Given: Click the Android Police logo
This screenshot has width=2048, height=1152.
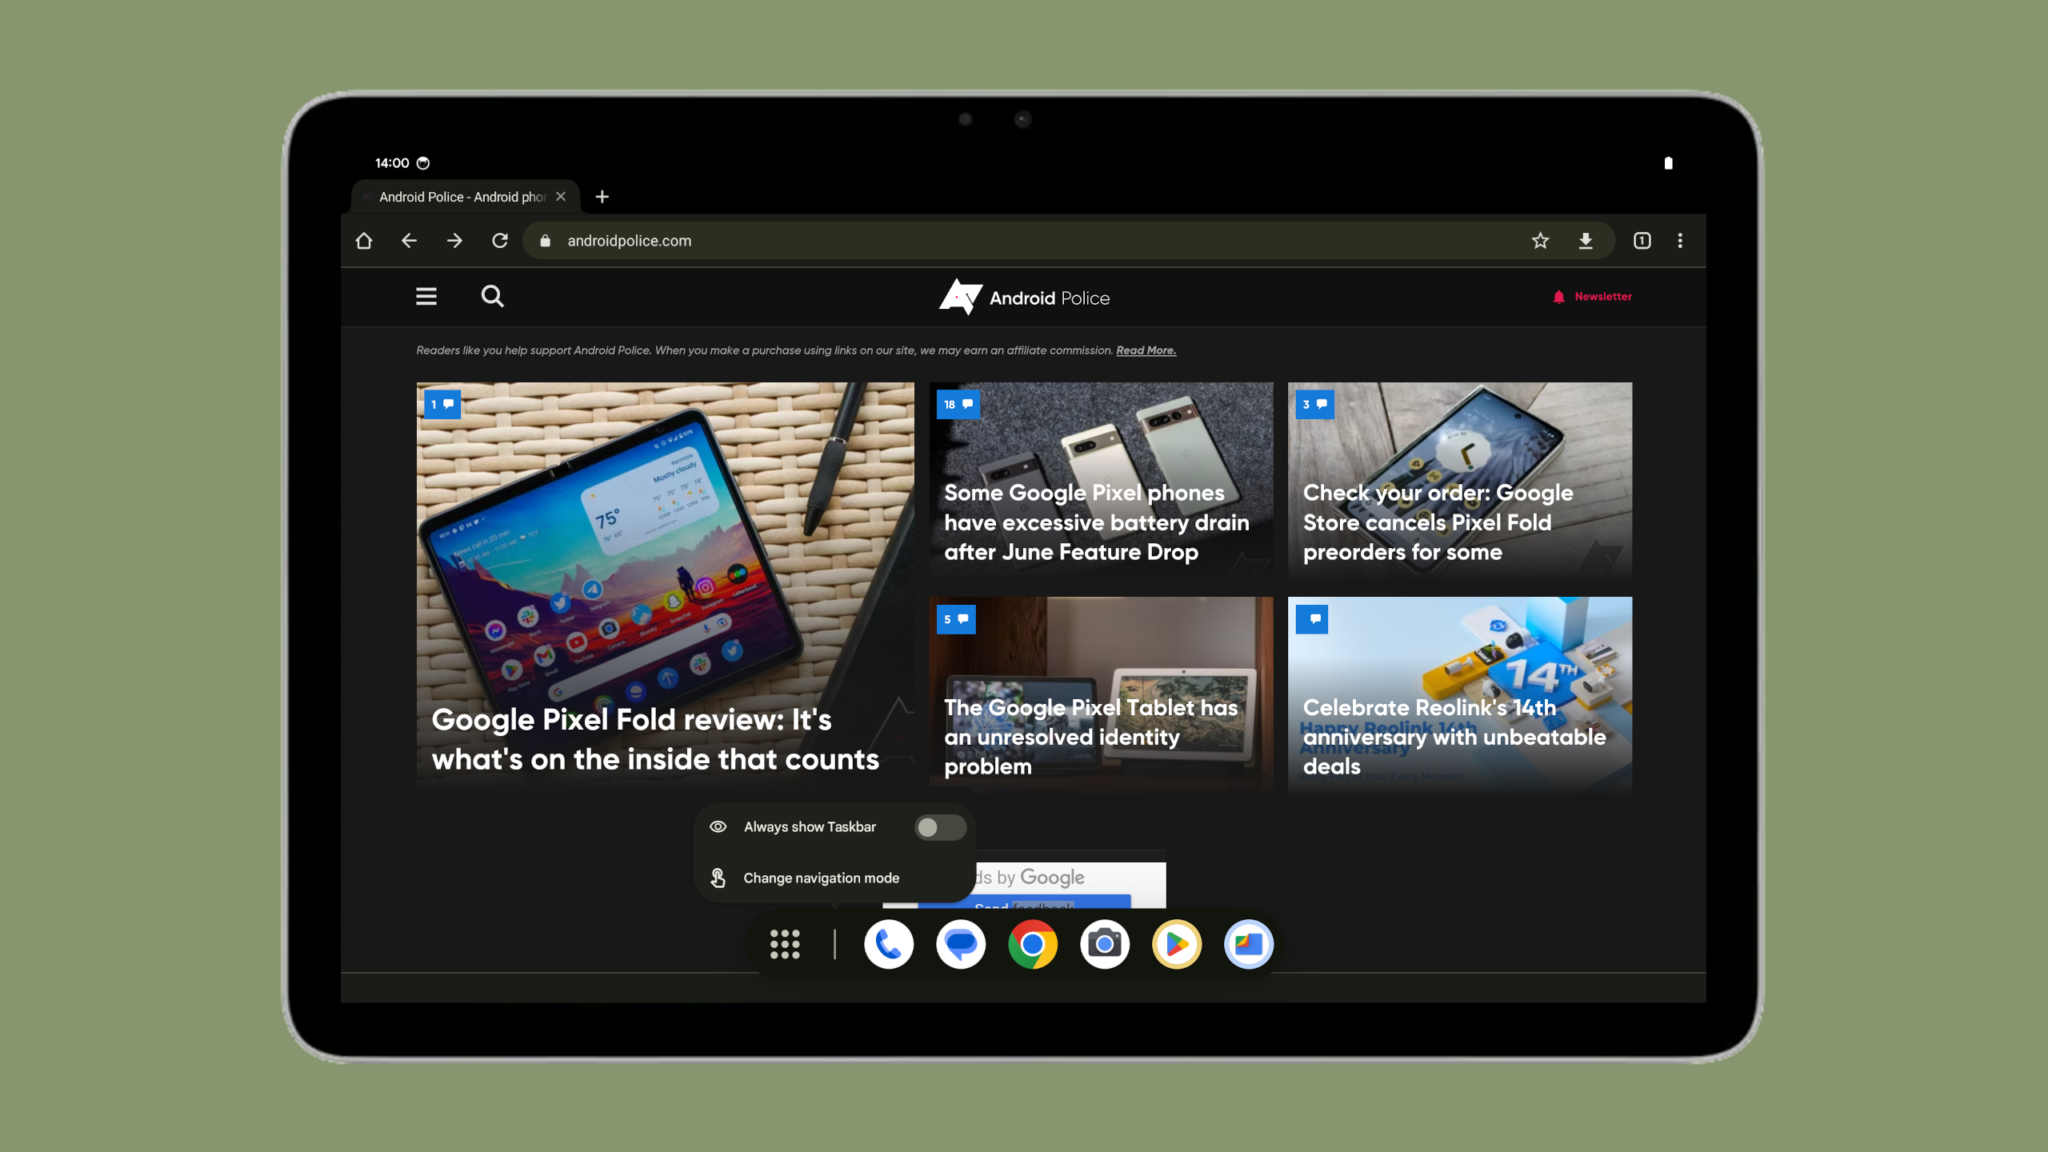Looking at the screenshot, I should coord(1025,297).
